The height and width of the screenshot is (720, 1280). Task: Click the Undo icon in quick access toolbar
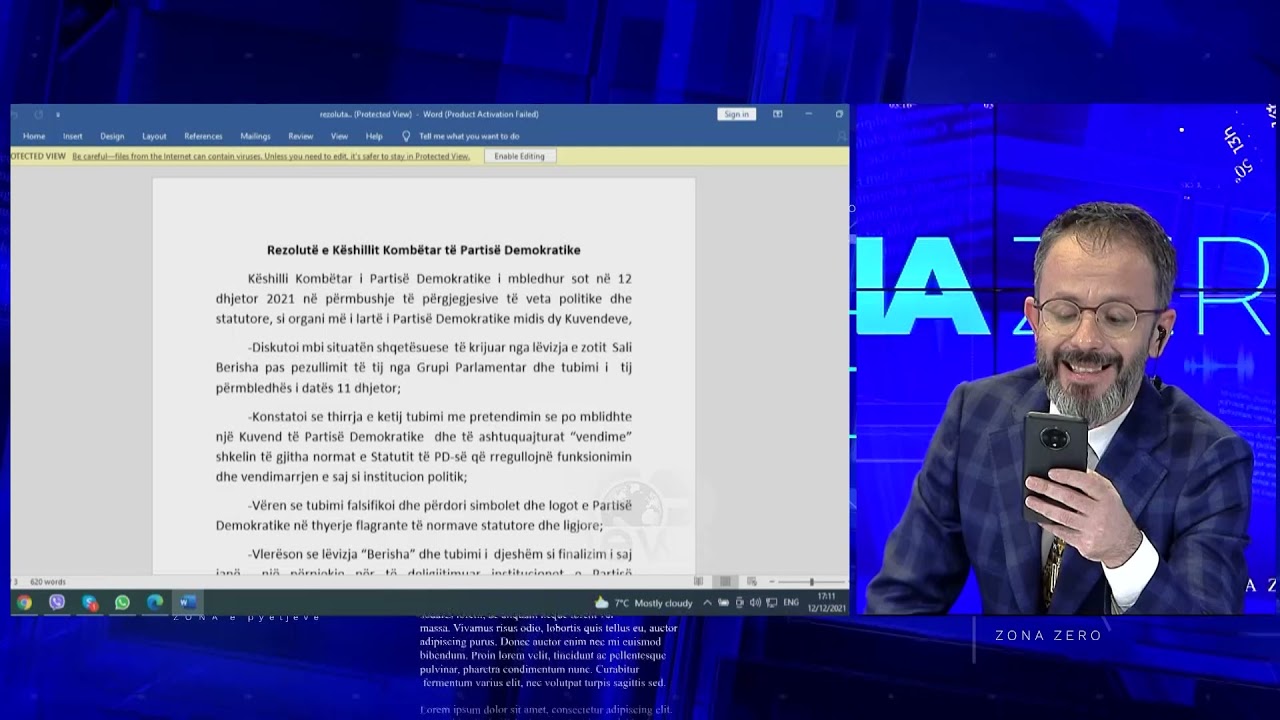pos(15,114)
